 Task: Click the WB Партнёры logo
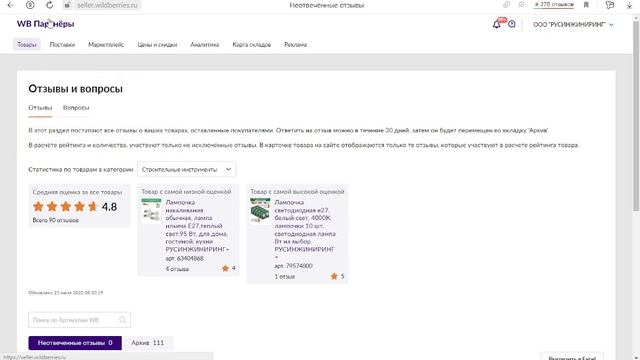45,24
